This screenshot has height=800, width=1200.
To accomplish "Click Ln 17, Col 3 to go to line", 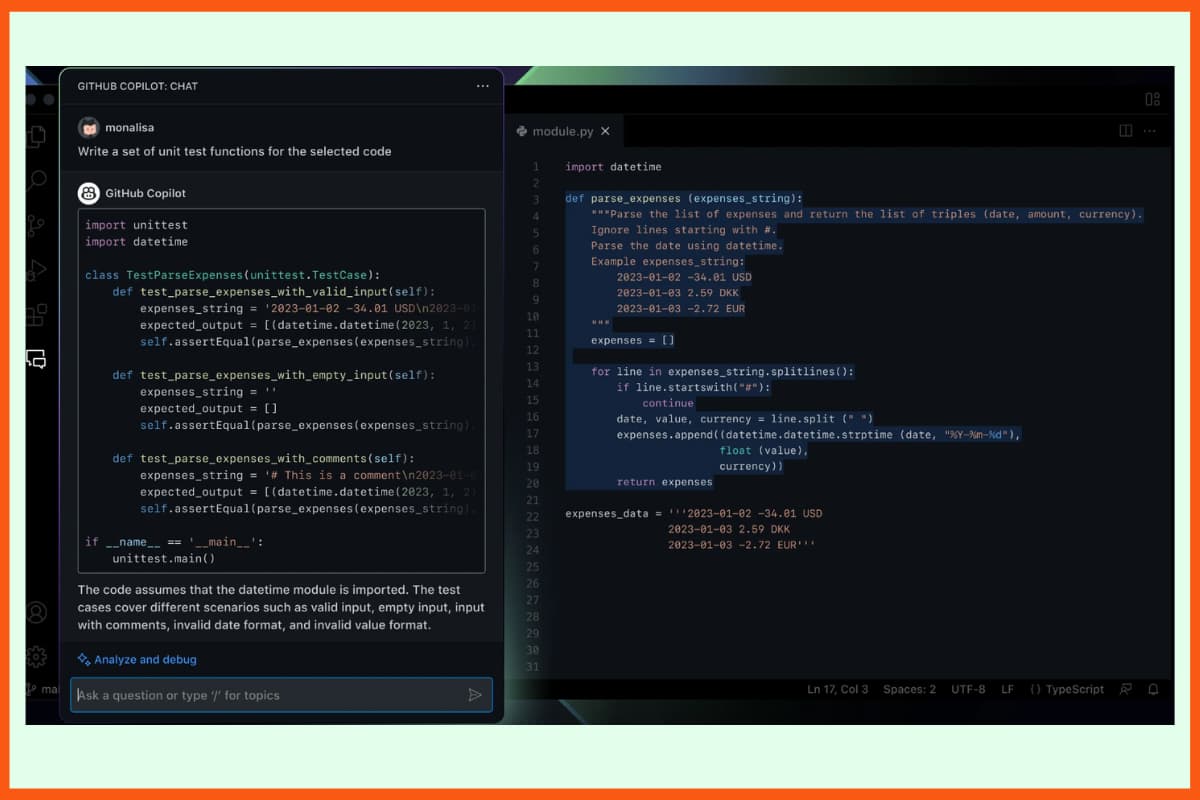I will point(836,689).
